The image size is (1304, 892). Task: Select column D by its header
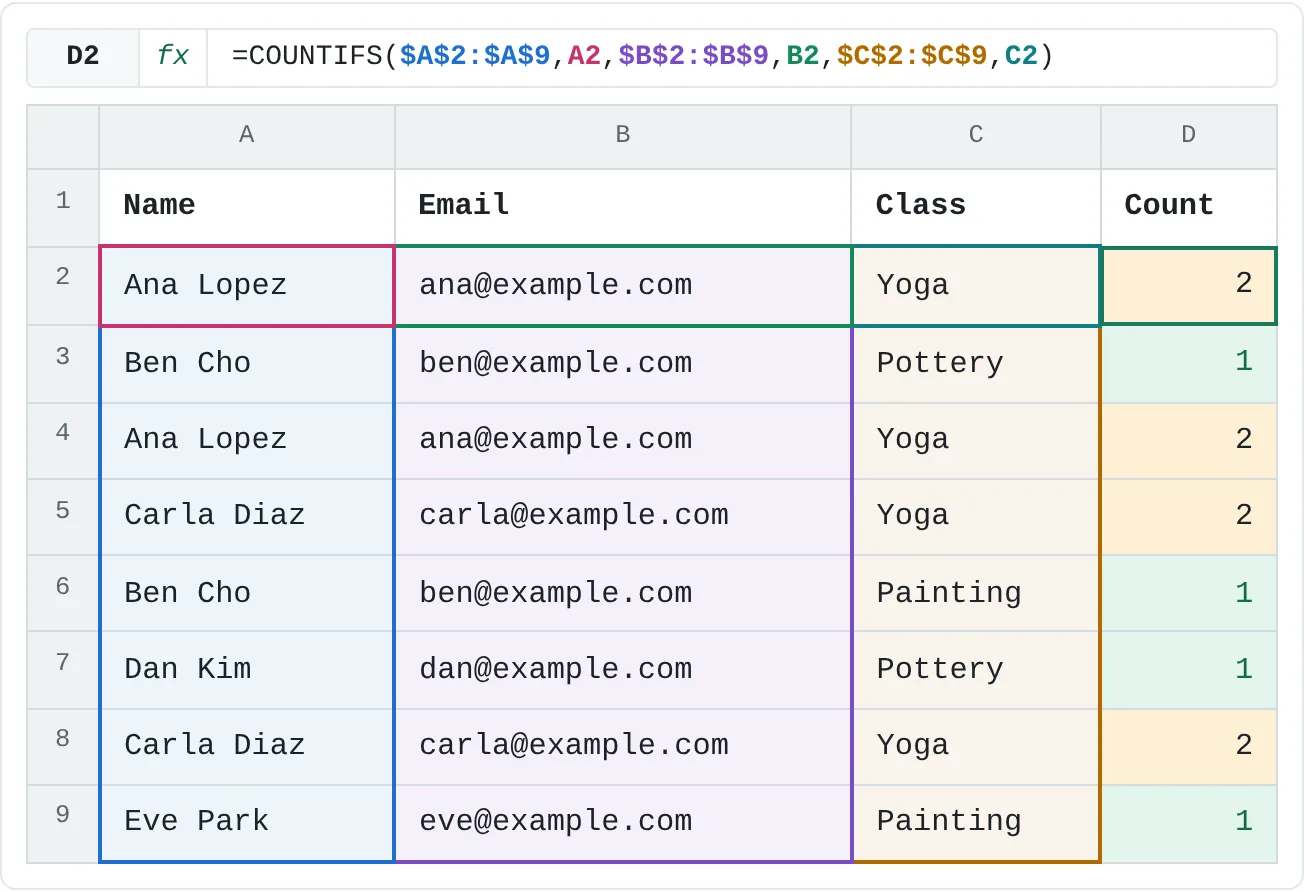(1188, 135)
